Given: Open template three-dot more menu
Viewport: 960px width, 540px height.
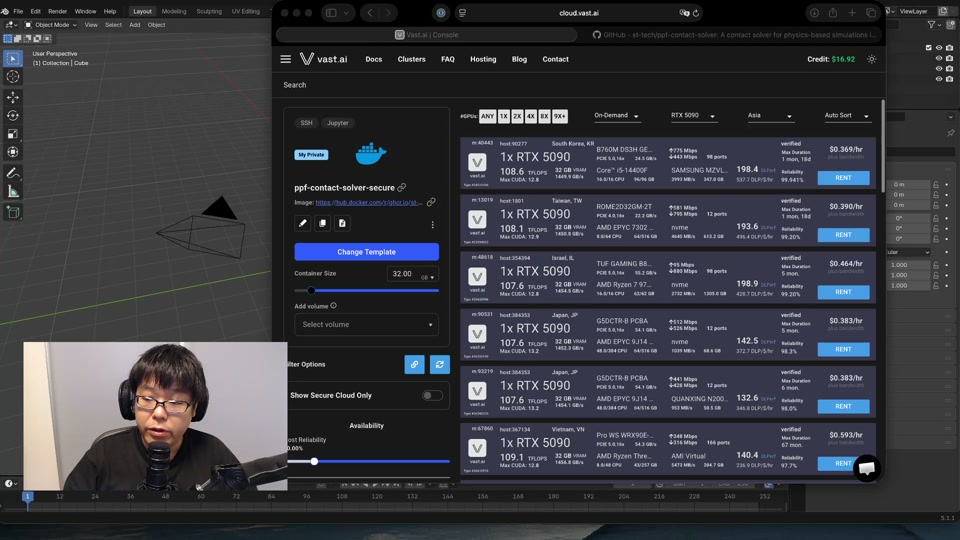Looking at the screenshot, I should [432, 225].
